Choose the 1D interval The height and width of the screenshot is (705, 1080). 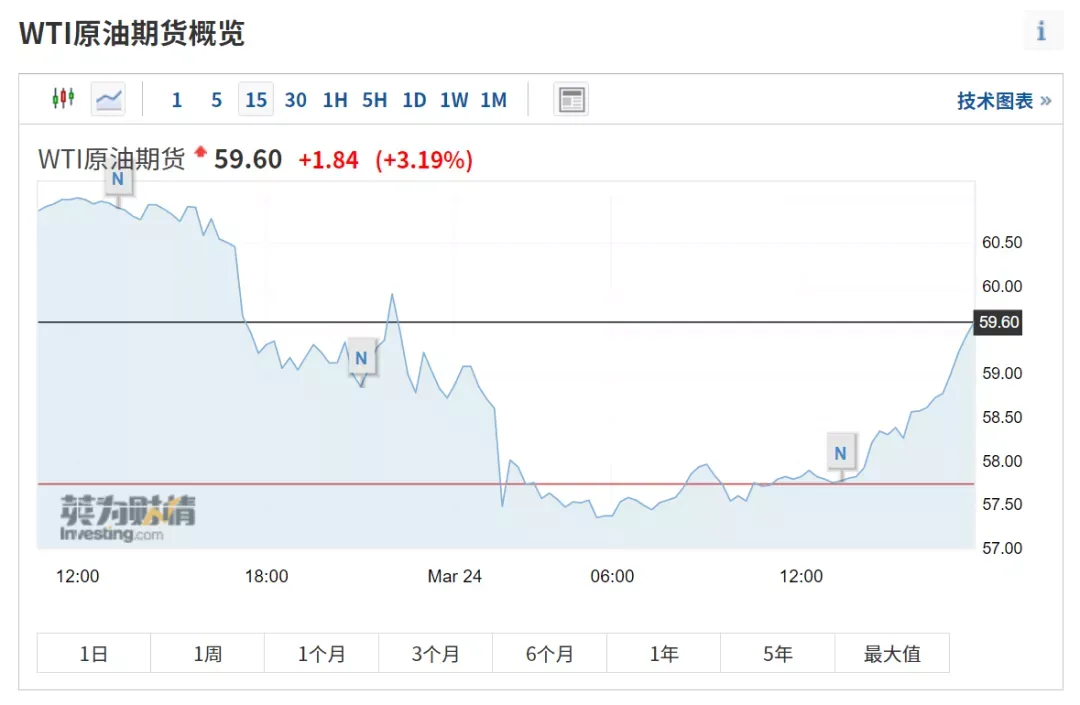click(x=415, y=101)
